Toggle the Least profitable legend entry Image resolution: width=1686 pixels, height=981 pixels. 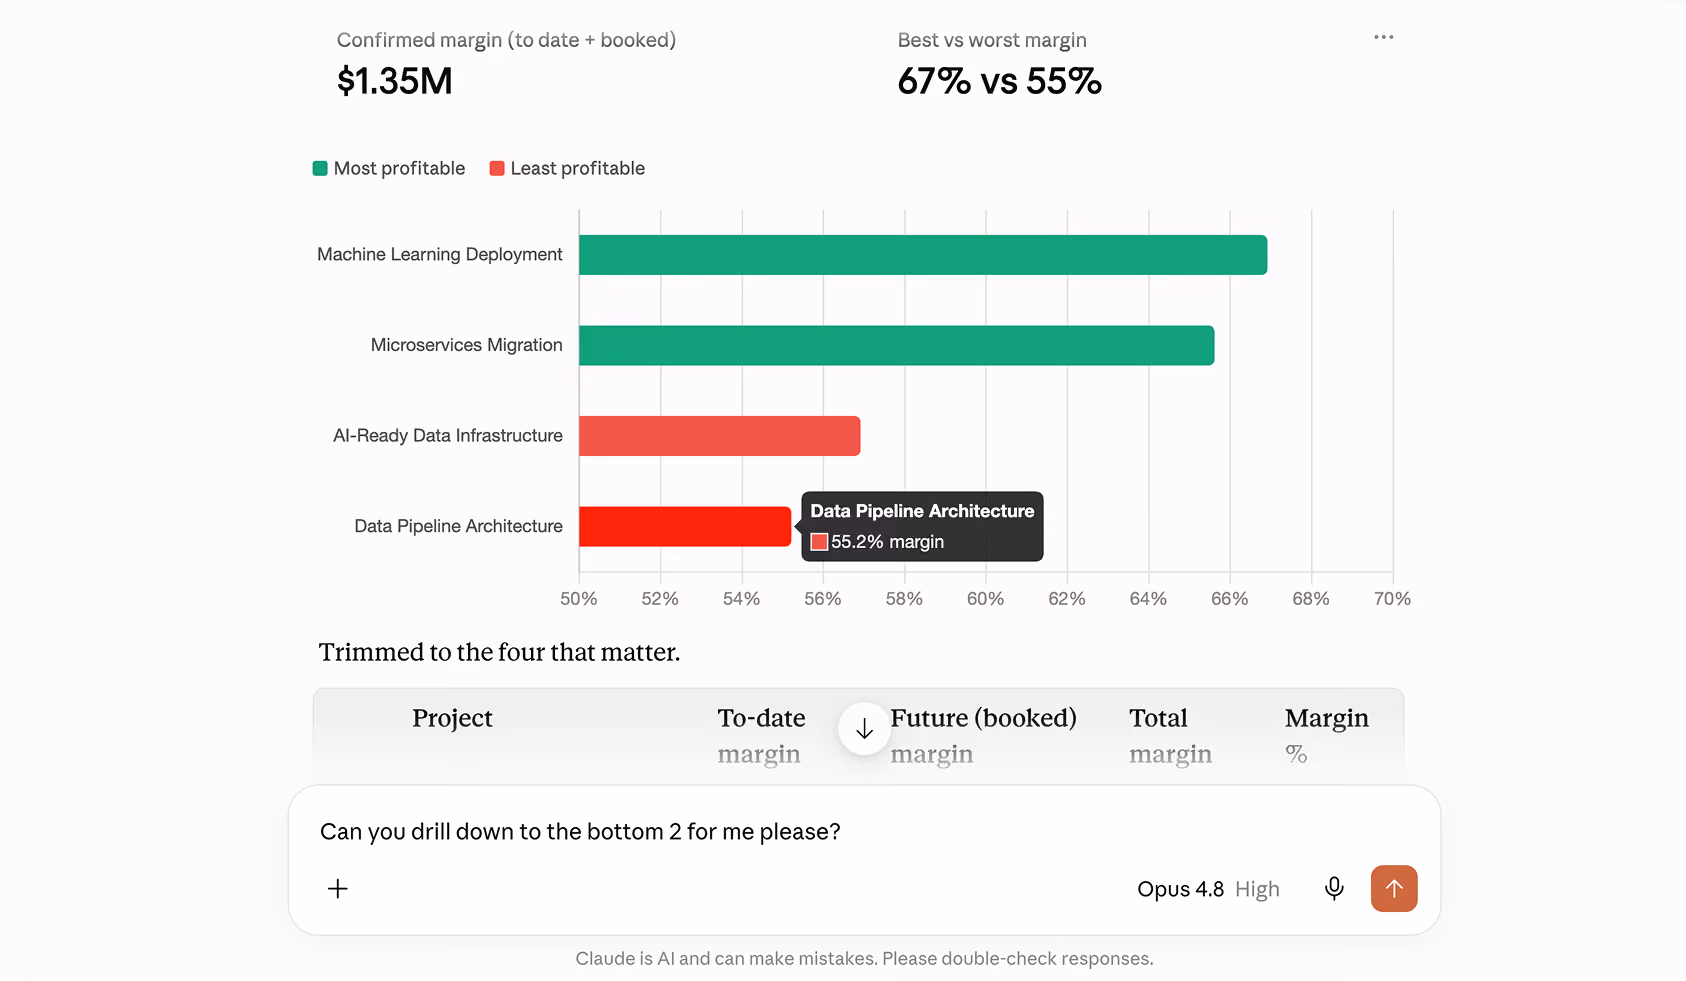point(567,168)
